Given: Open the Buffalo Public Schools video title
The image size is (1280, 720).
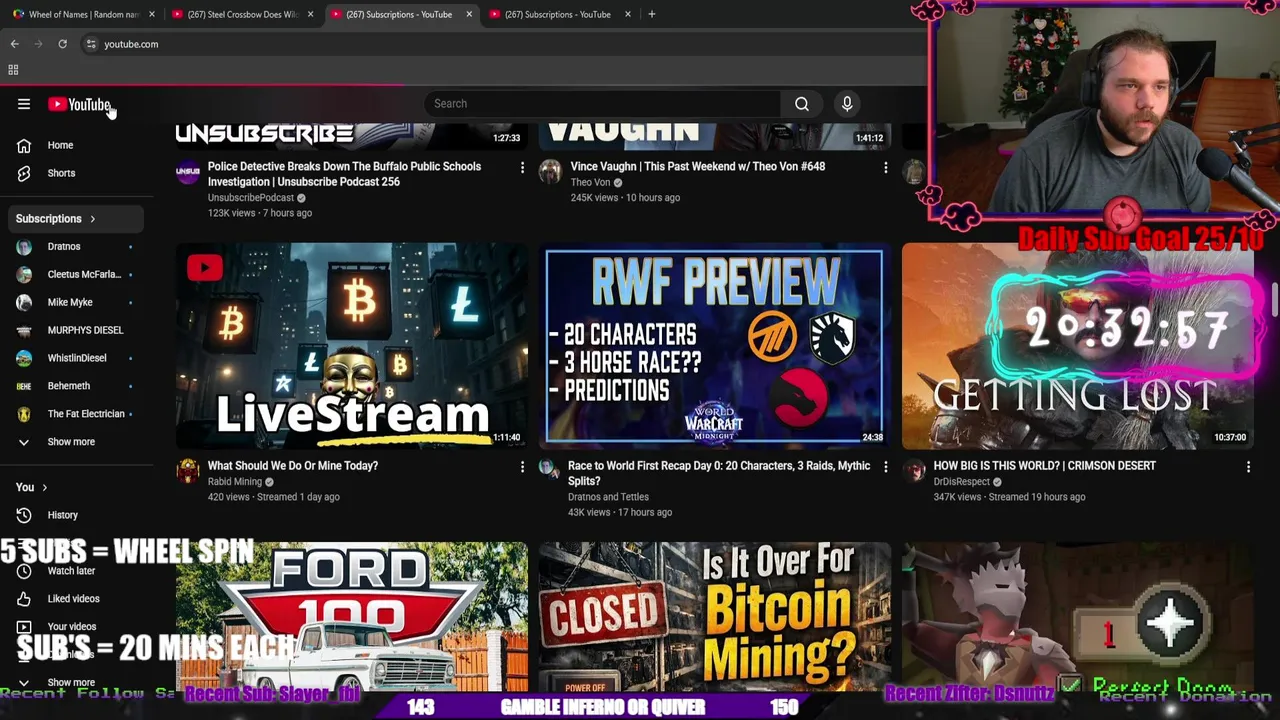Looking at the screenshot, I should pos(344,174).
